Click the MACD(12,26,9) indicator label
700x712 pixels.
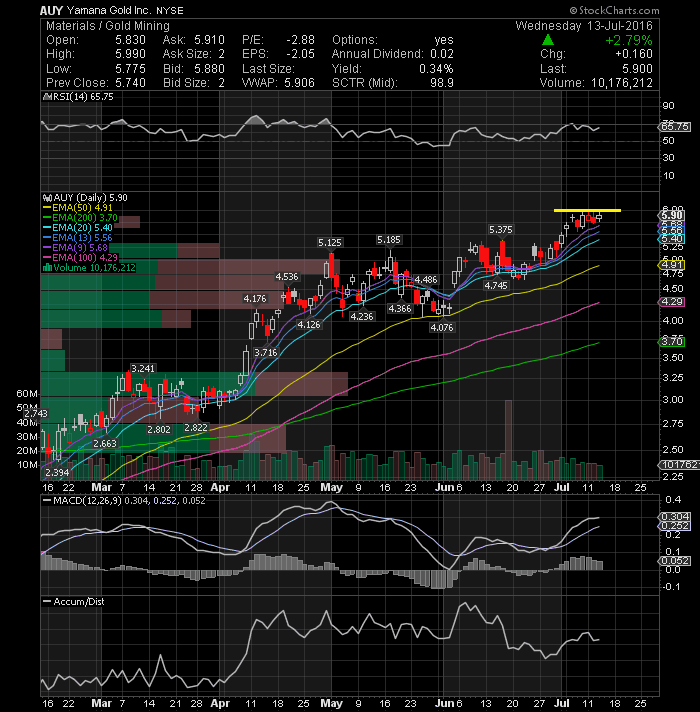[87, 500]
